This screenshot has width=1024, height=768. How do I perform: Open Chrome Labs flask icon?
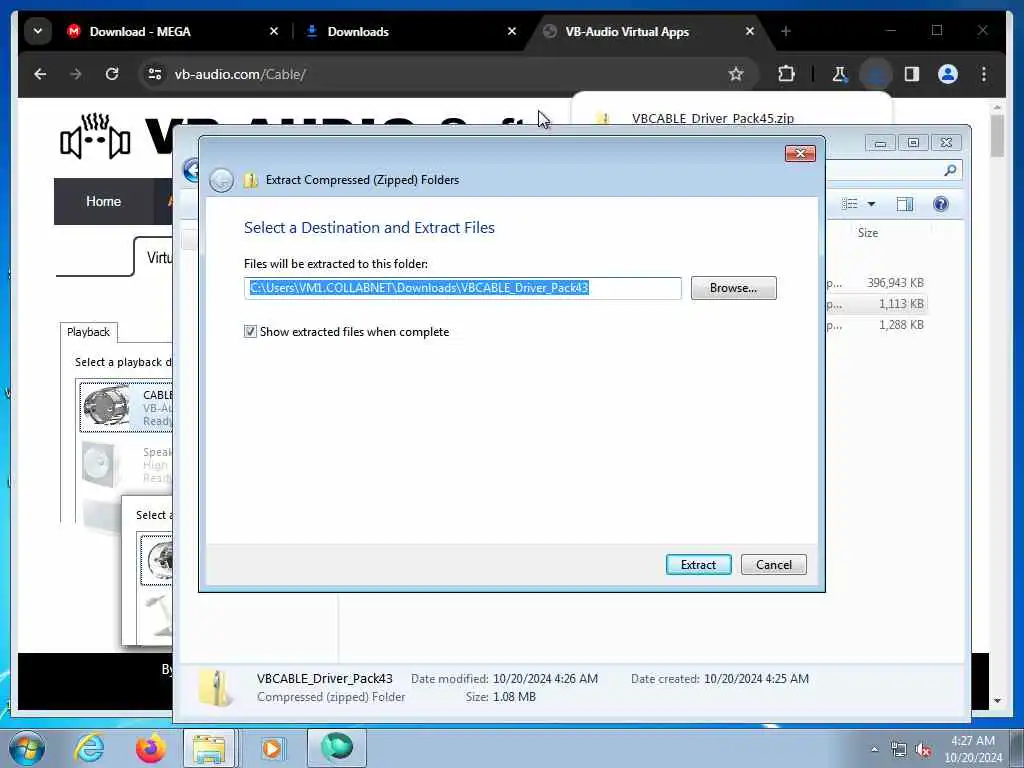(x=840, y=74)
